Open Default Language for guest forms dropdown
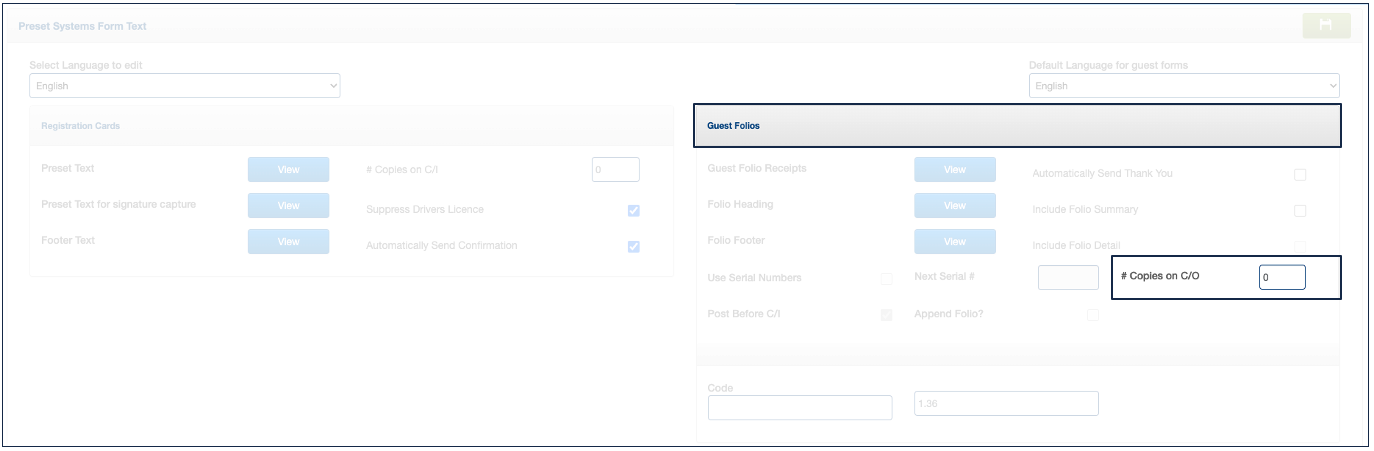This screenshot has width=1374, height=451. [x=1183, y=86]
